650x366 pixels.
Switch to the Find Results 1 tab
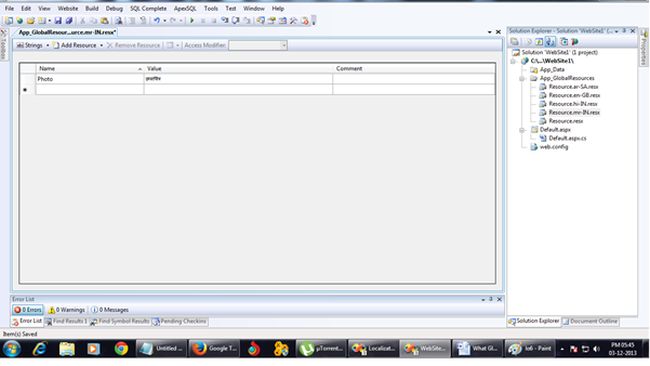[x=66, y=321]
